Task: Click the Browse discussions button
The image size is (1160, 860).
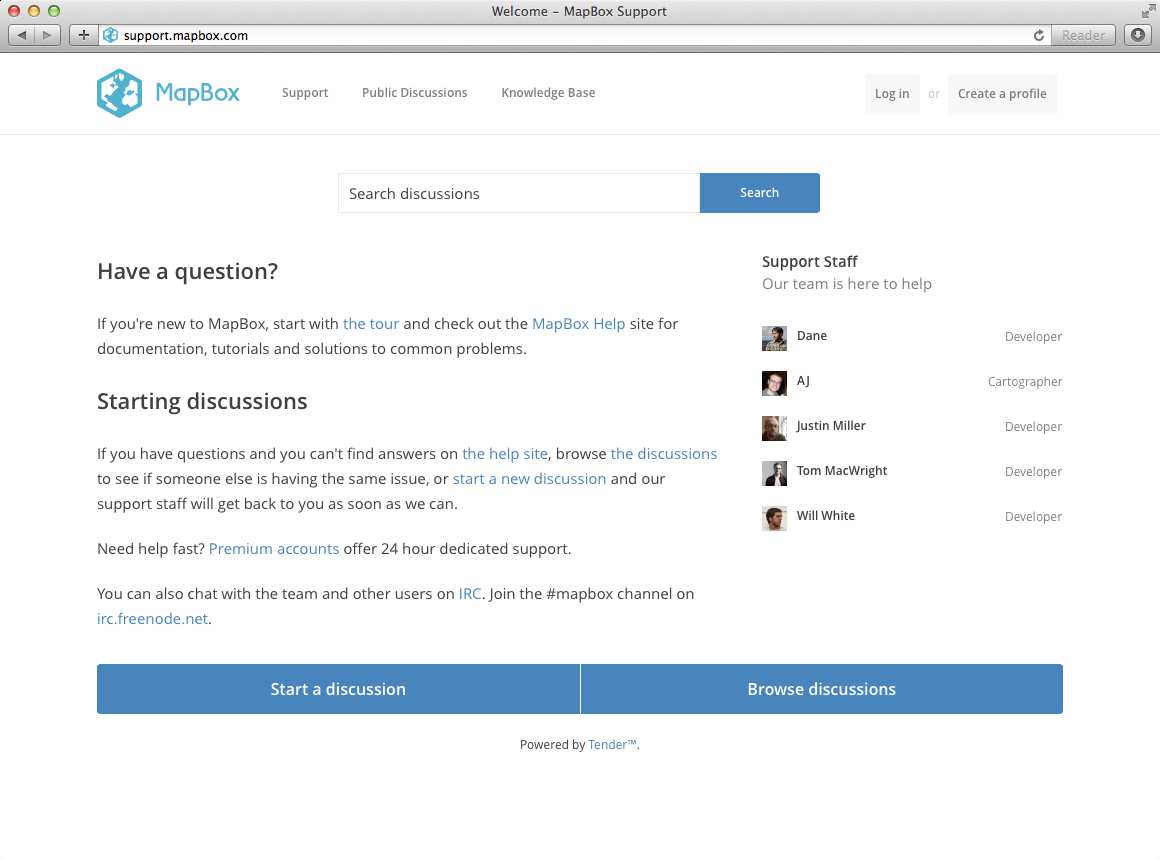Action: 822,689
